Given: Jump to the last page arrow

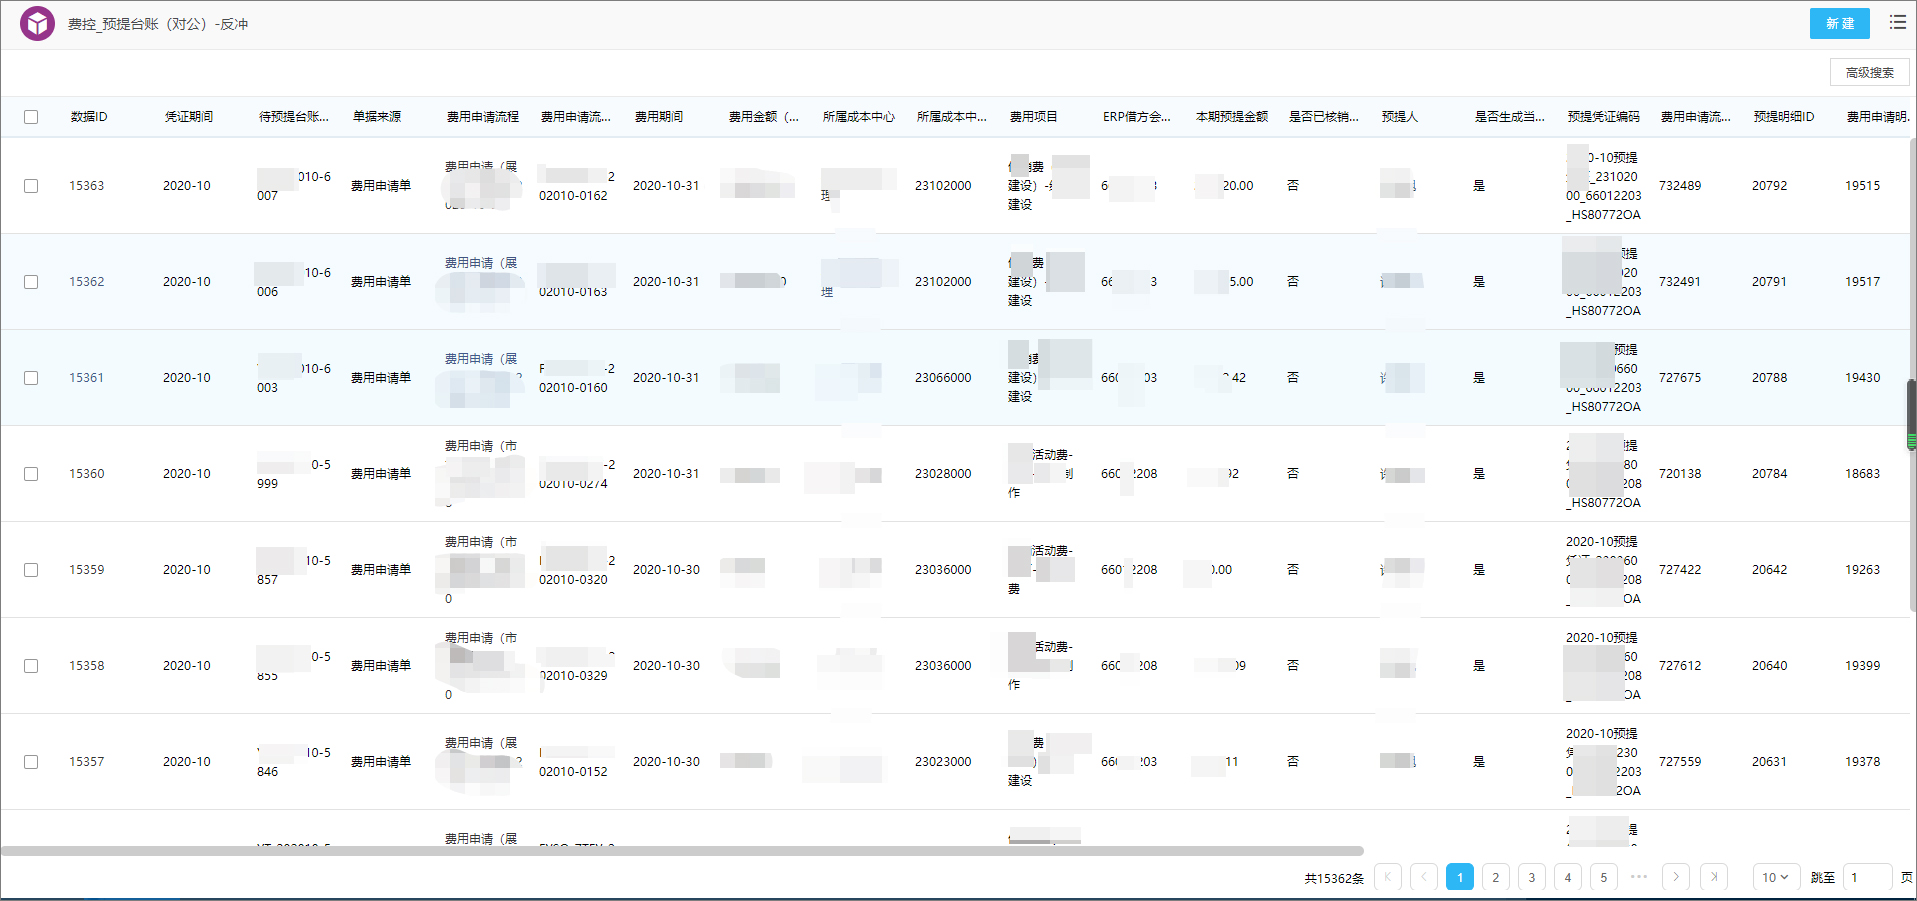Looking at the screenshot, I should [1713, 877].
